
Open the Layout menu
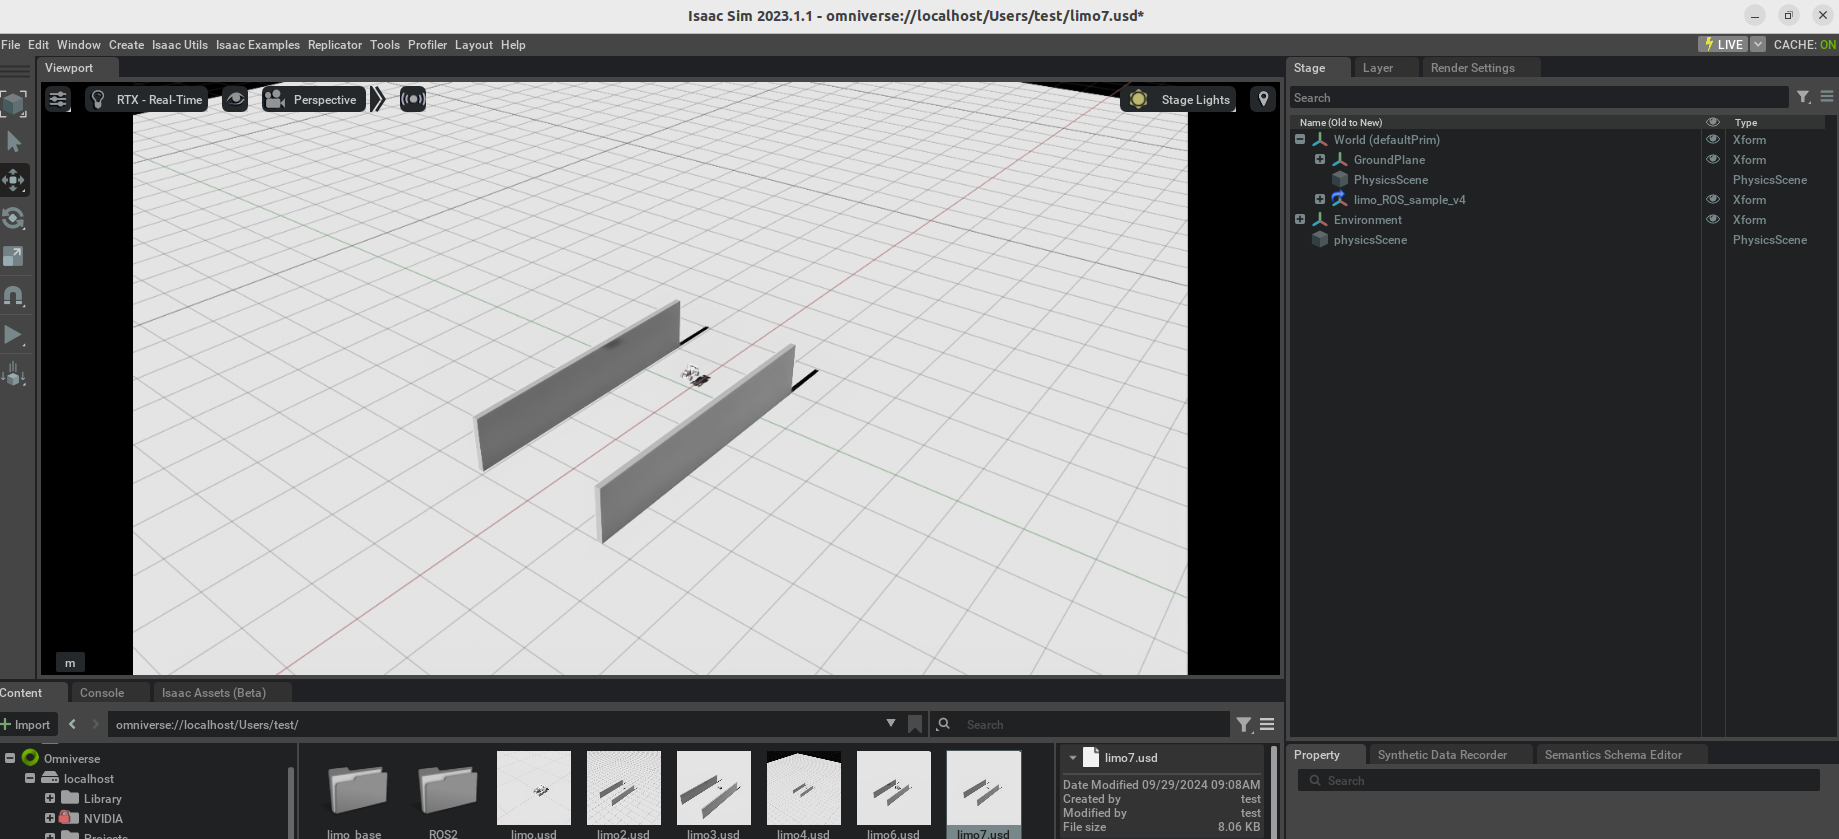click(474, 45)
